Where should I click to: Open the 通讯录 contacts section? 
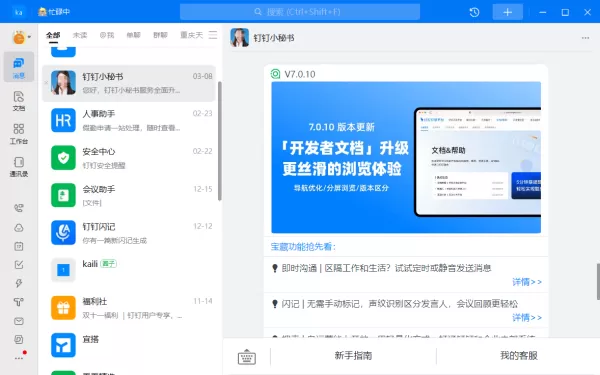coord(19,166)
